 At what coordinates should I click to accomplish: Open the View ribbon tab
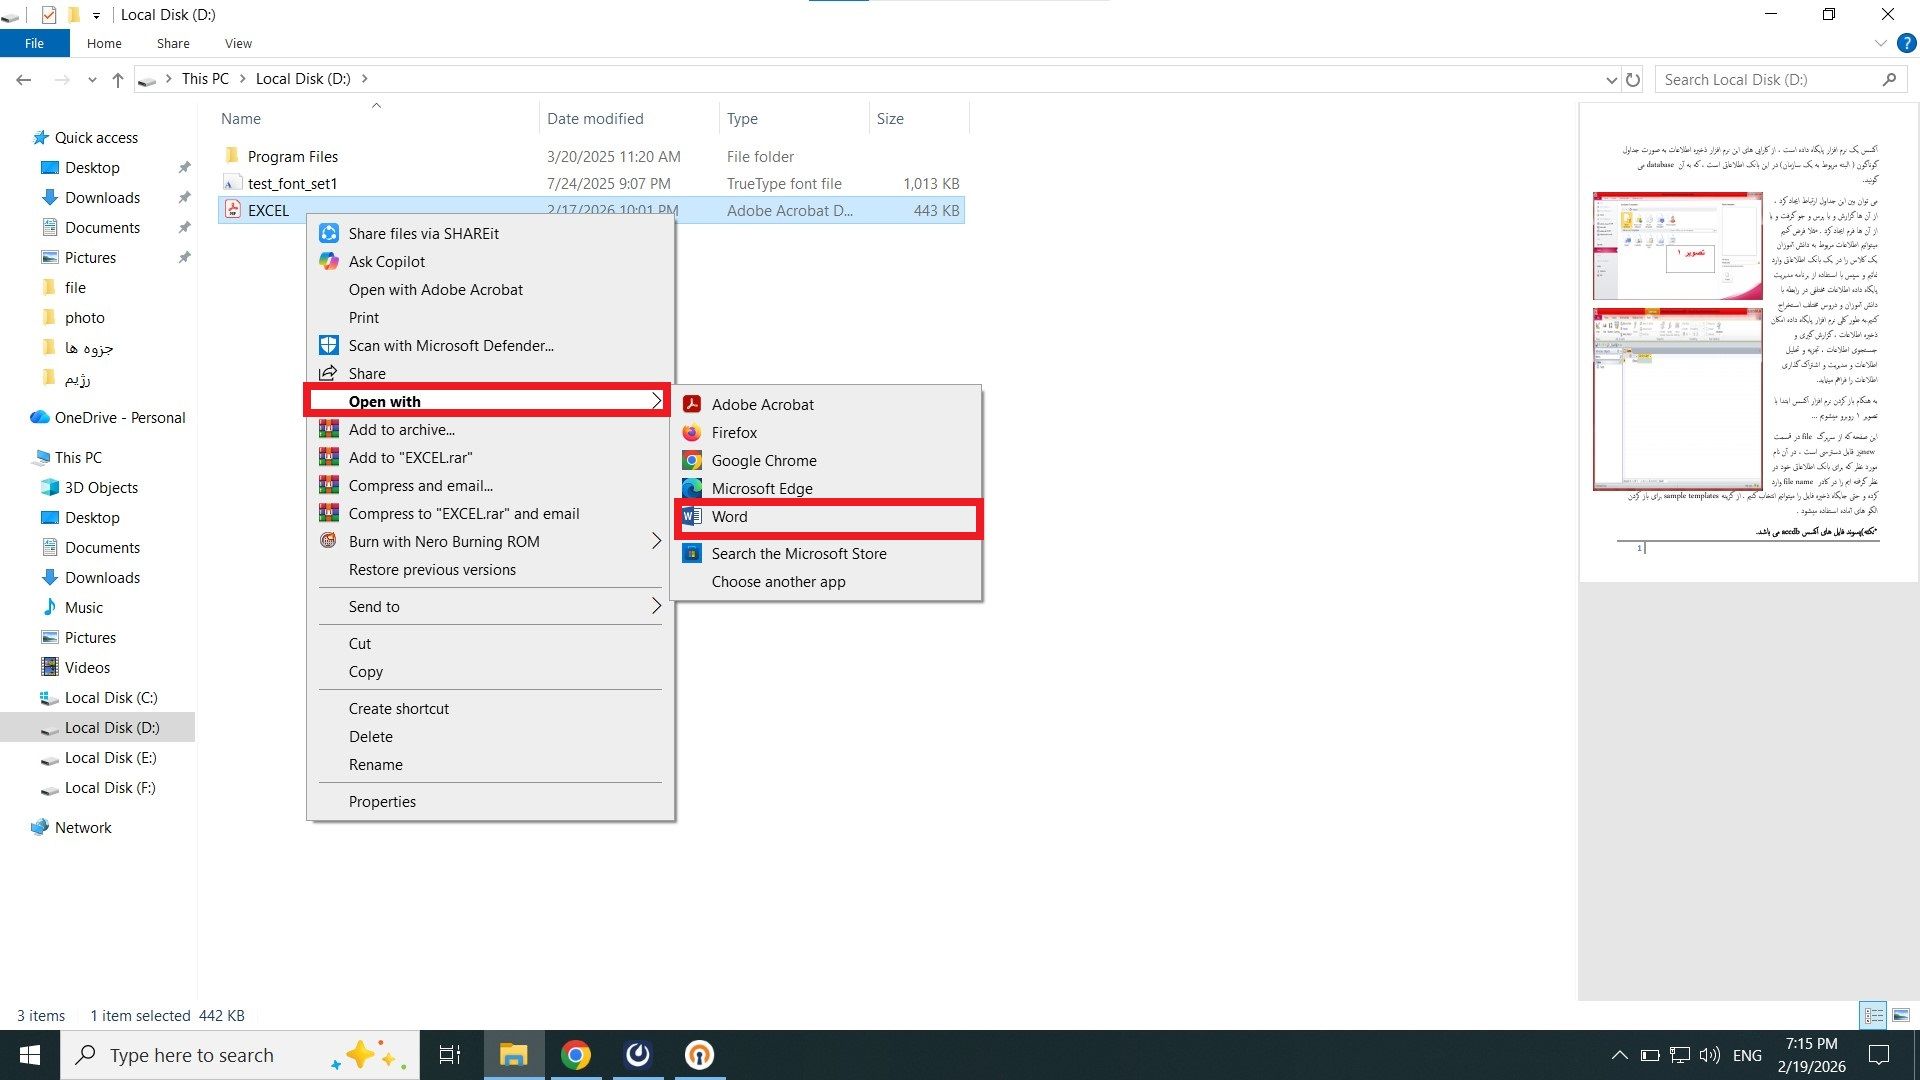238,44
